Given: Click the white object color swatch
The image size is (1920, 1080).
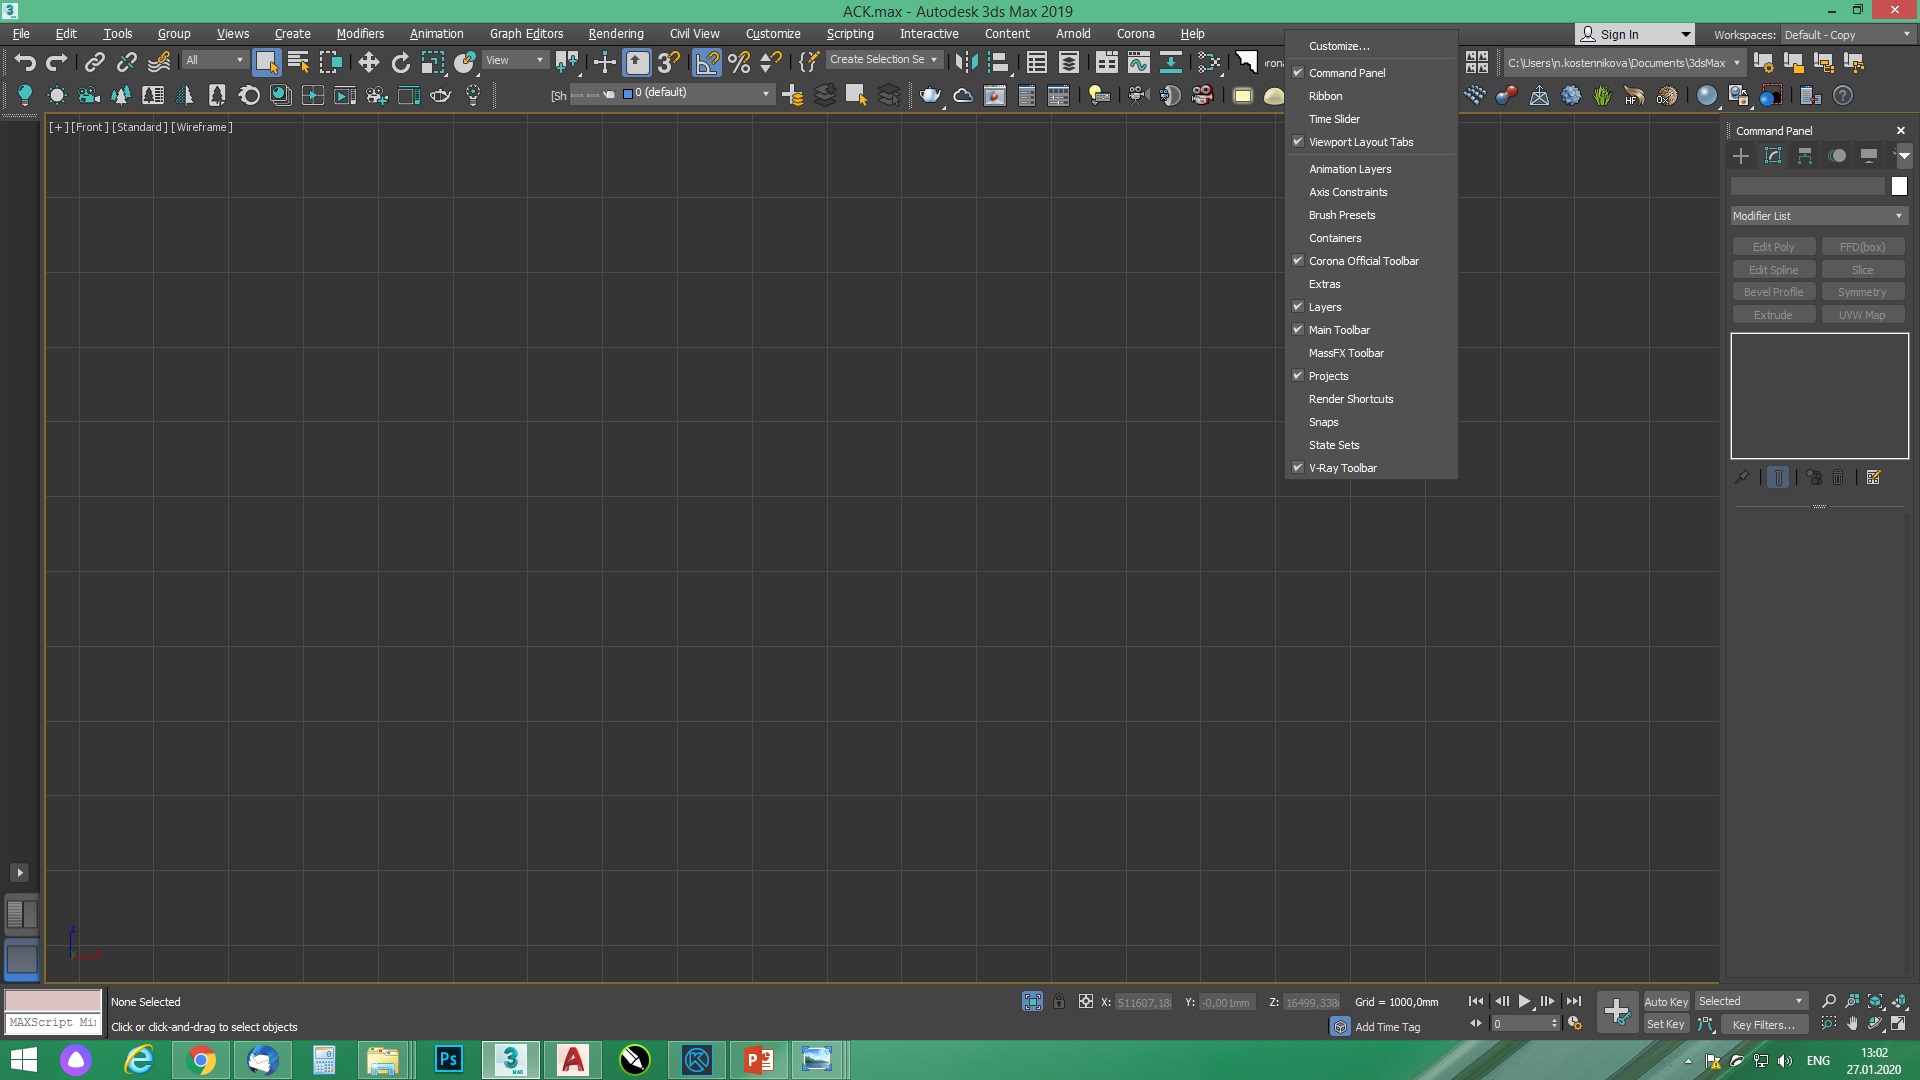Looking at the screenshot, I should click(x=1899, y=186).
